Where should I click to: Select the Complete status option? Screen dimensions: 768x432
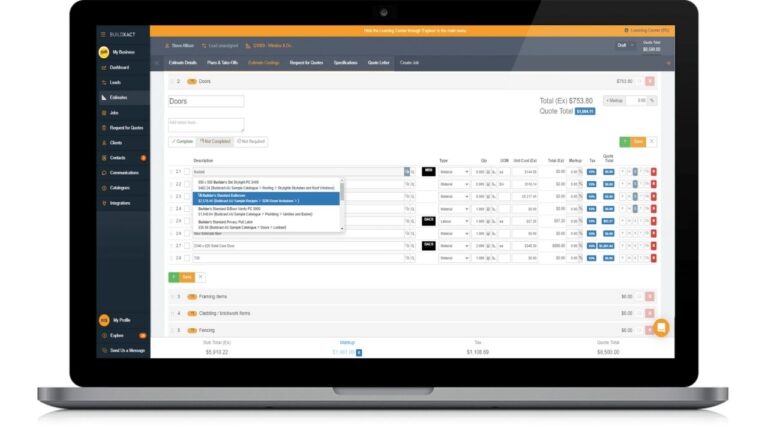(x=182, y=142)
